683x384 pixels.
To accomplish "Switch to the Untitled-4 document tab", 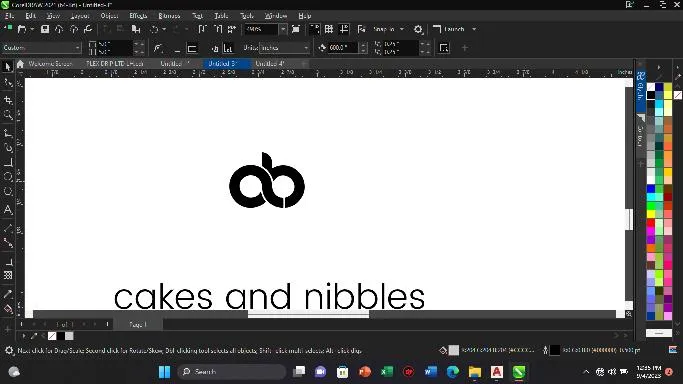I will (x=270, y=64).
